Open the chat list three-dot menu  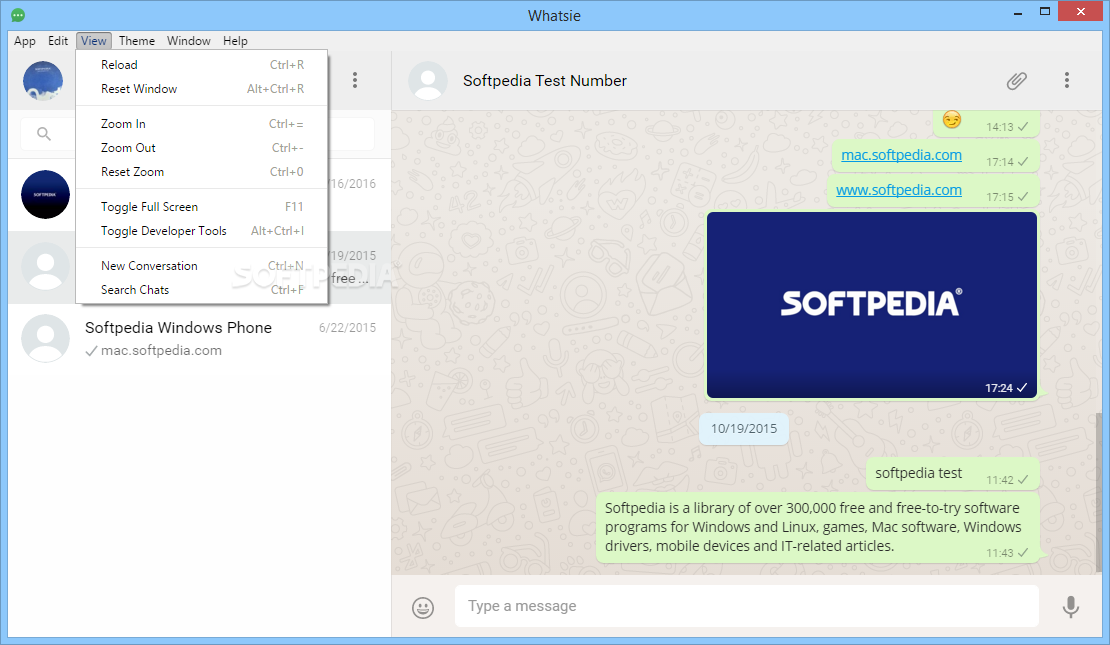click(x=355, y=80)
